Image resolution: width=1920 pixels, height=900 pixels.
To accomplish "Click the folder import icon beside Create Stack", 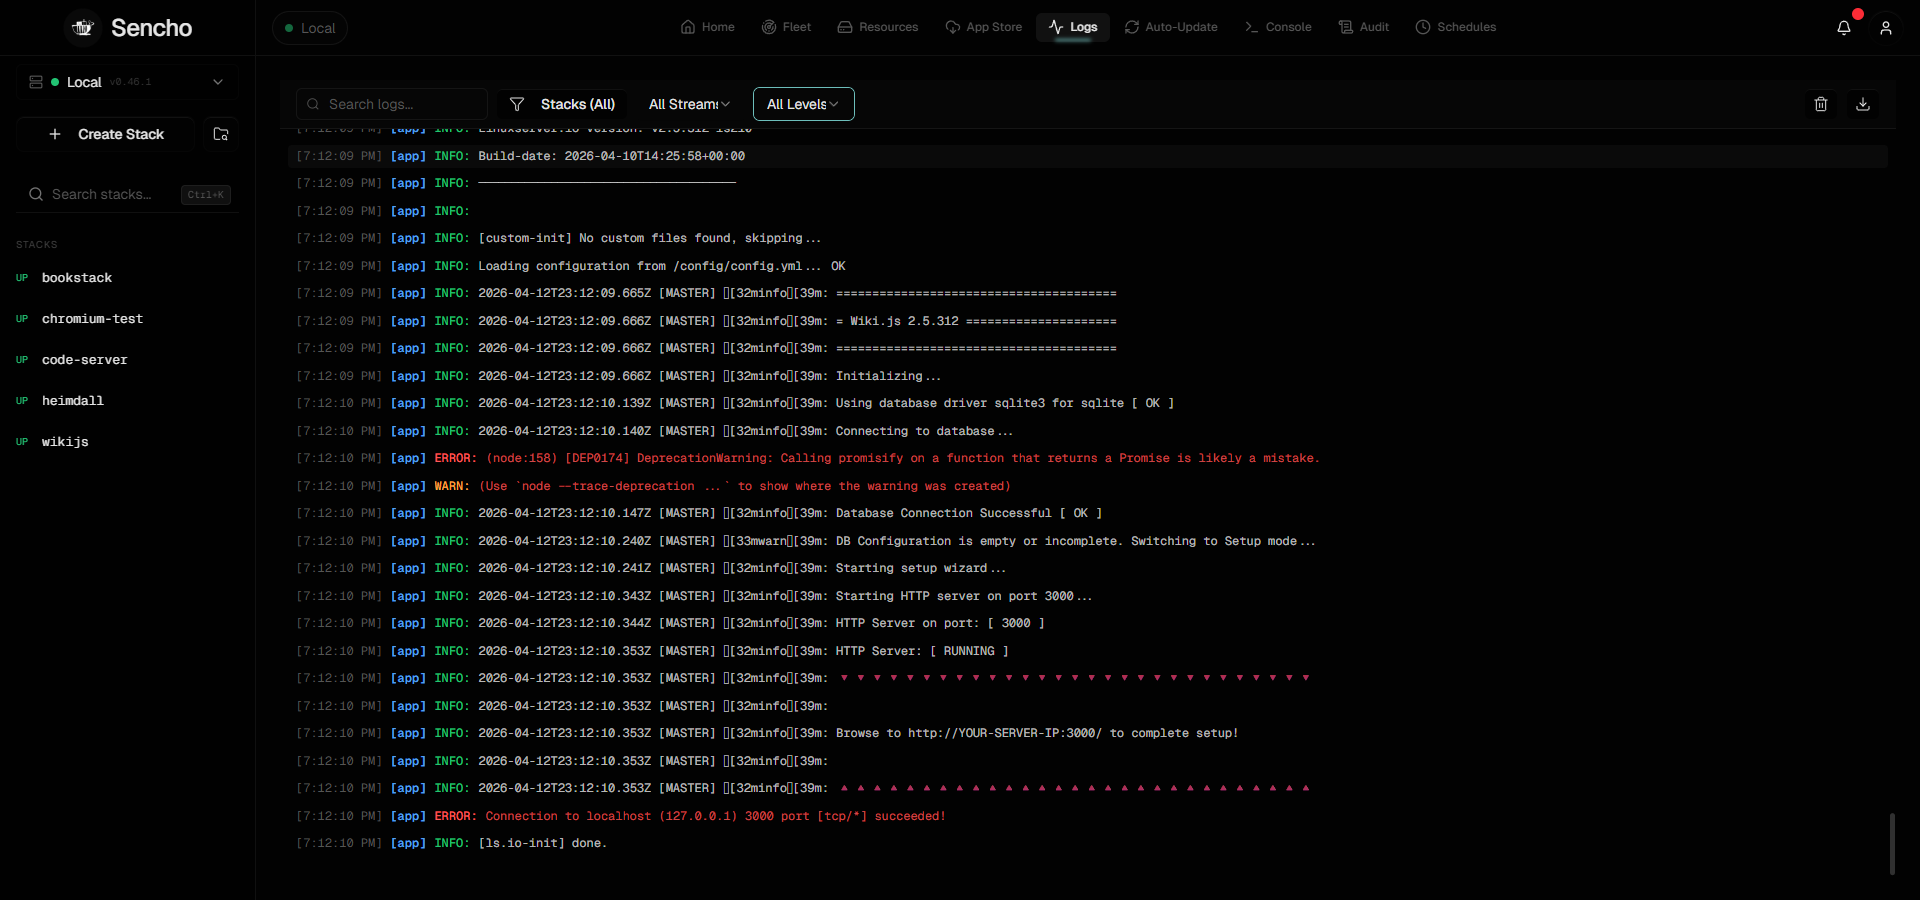I will [221, 134].
